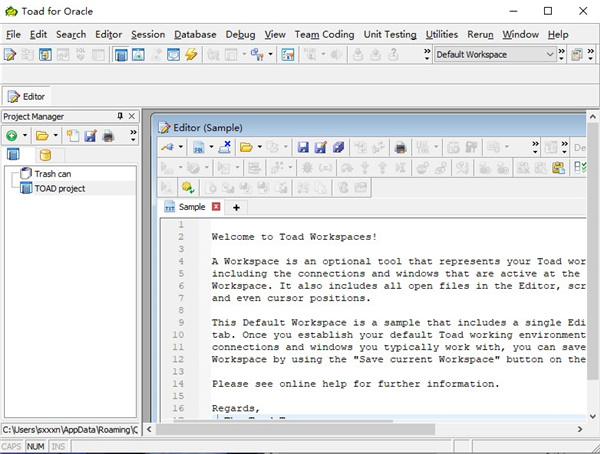Viewport: 600px width, 454px height.
Task: Click the printer icon in Project Manager toolbar
Action: [x=108, y=135]
